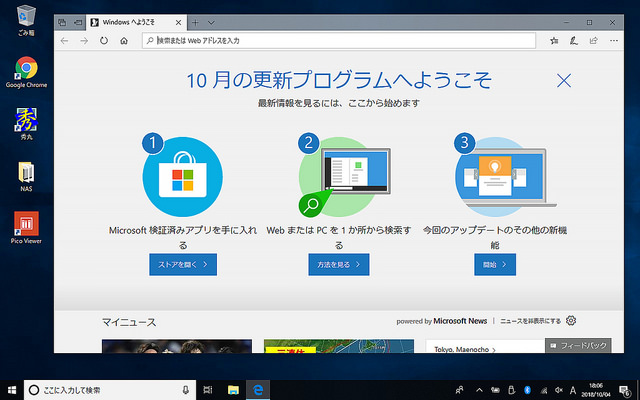The width and height of the screenshot is (640, 400).
Task: Select the Pico Viewer desktop icon
Action: point(27,228)
